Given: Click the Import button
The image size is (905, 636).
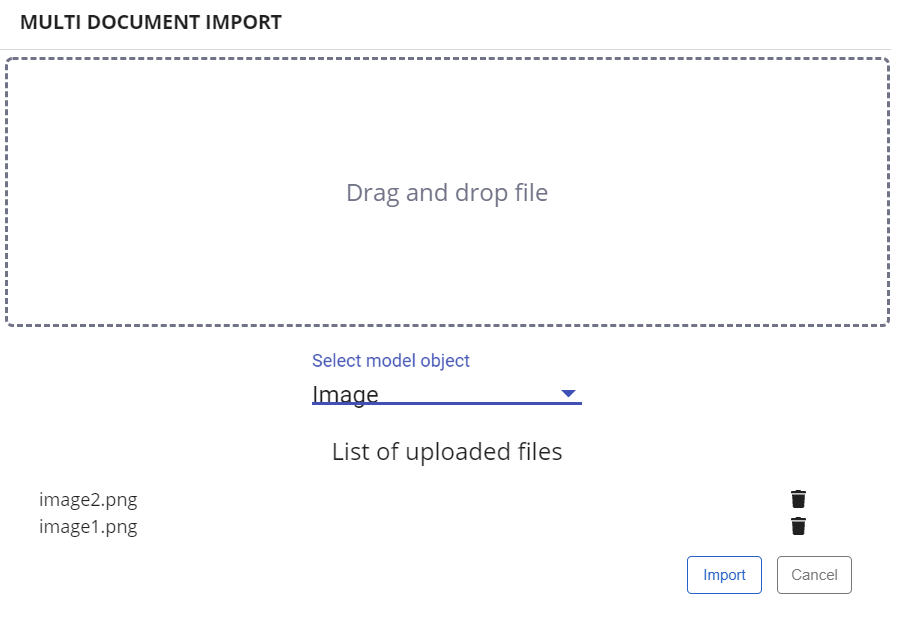Looking at the screenshot, I should (724, 575).
